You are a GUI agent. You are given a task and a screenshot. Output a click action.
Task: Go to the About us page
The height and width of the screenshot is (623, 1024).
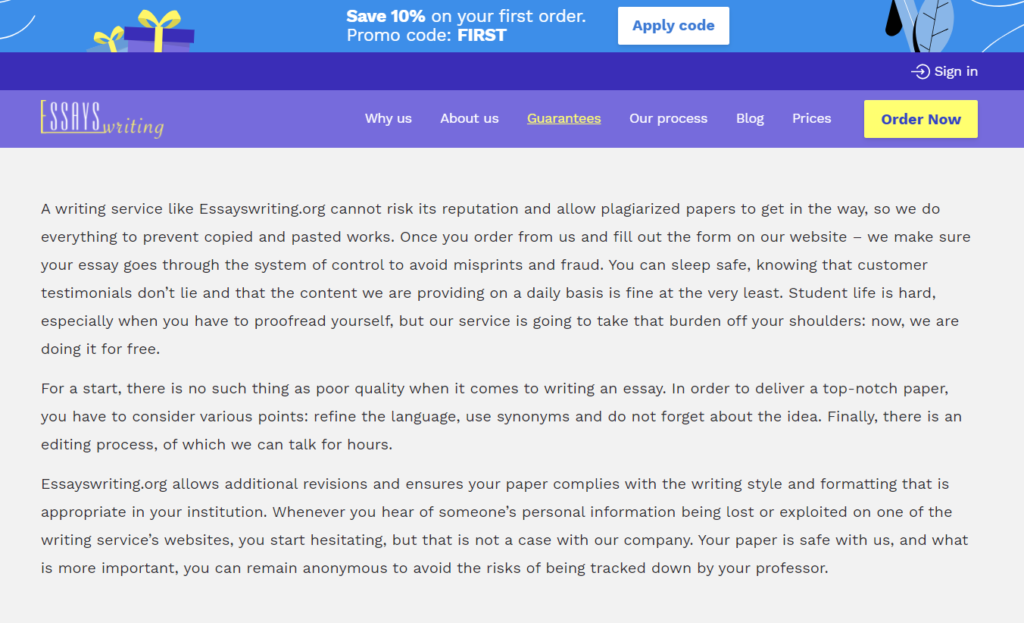[x=469, y=118]
